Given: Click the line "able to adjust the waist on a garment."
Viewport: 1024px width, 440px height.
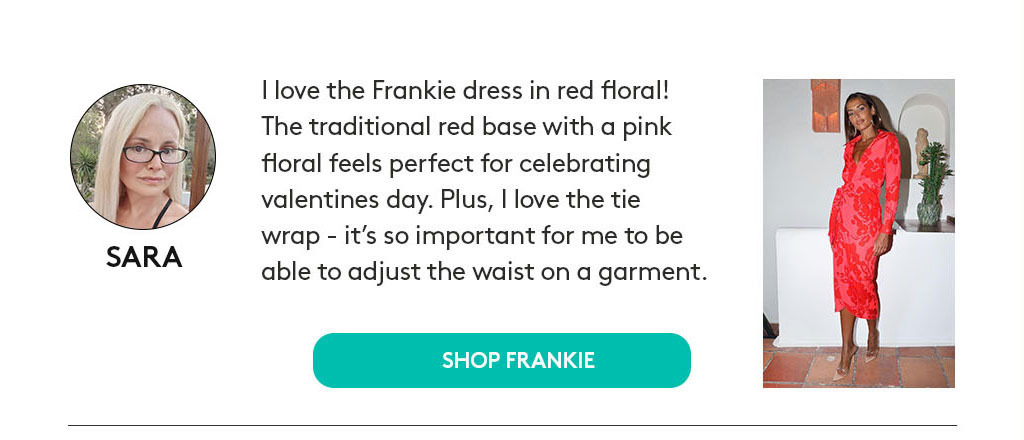Looking at the screenshot, I should [x=485, y=272].
